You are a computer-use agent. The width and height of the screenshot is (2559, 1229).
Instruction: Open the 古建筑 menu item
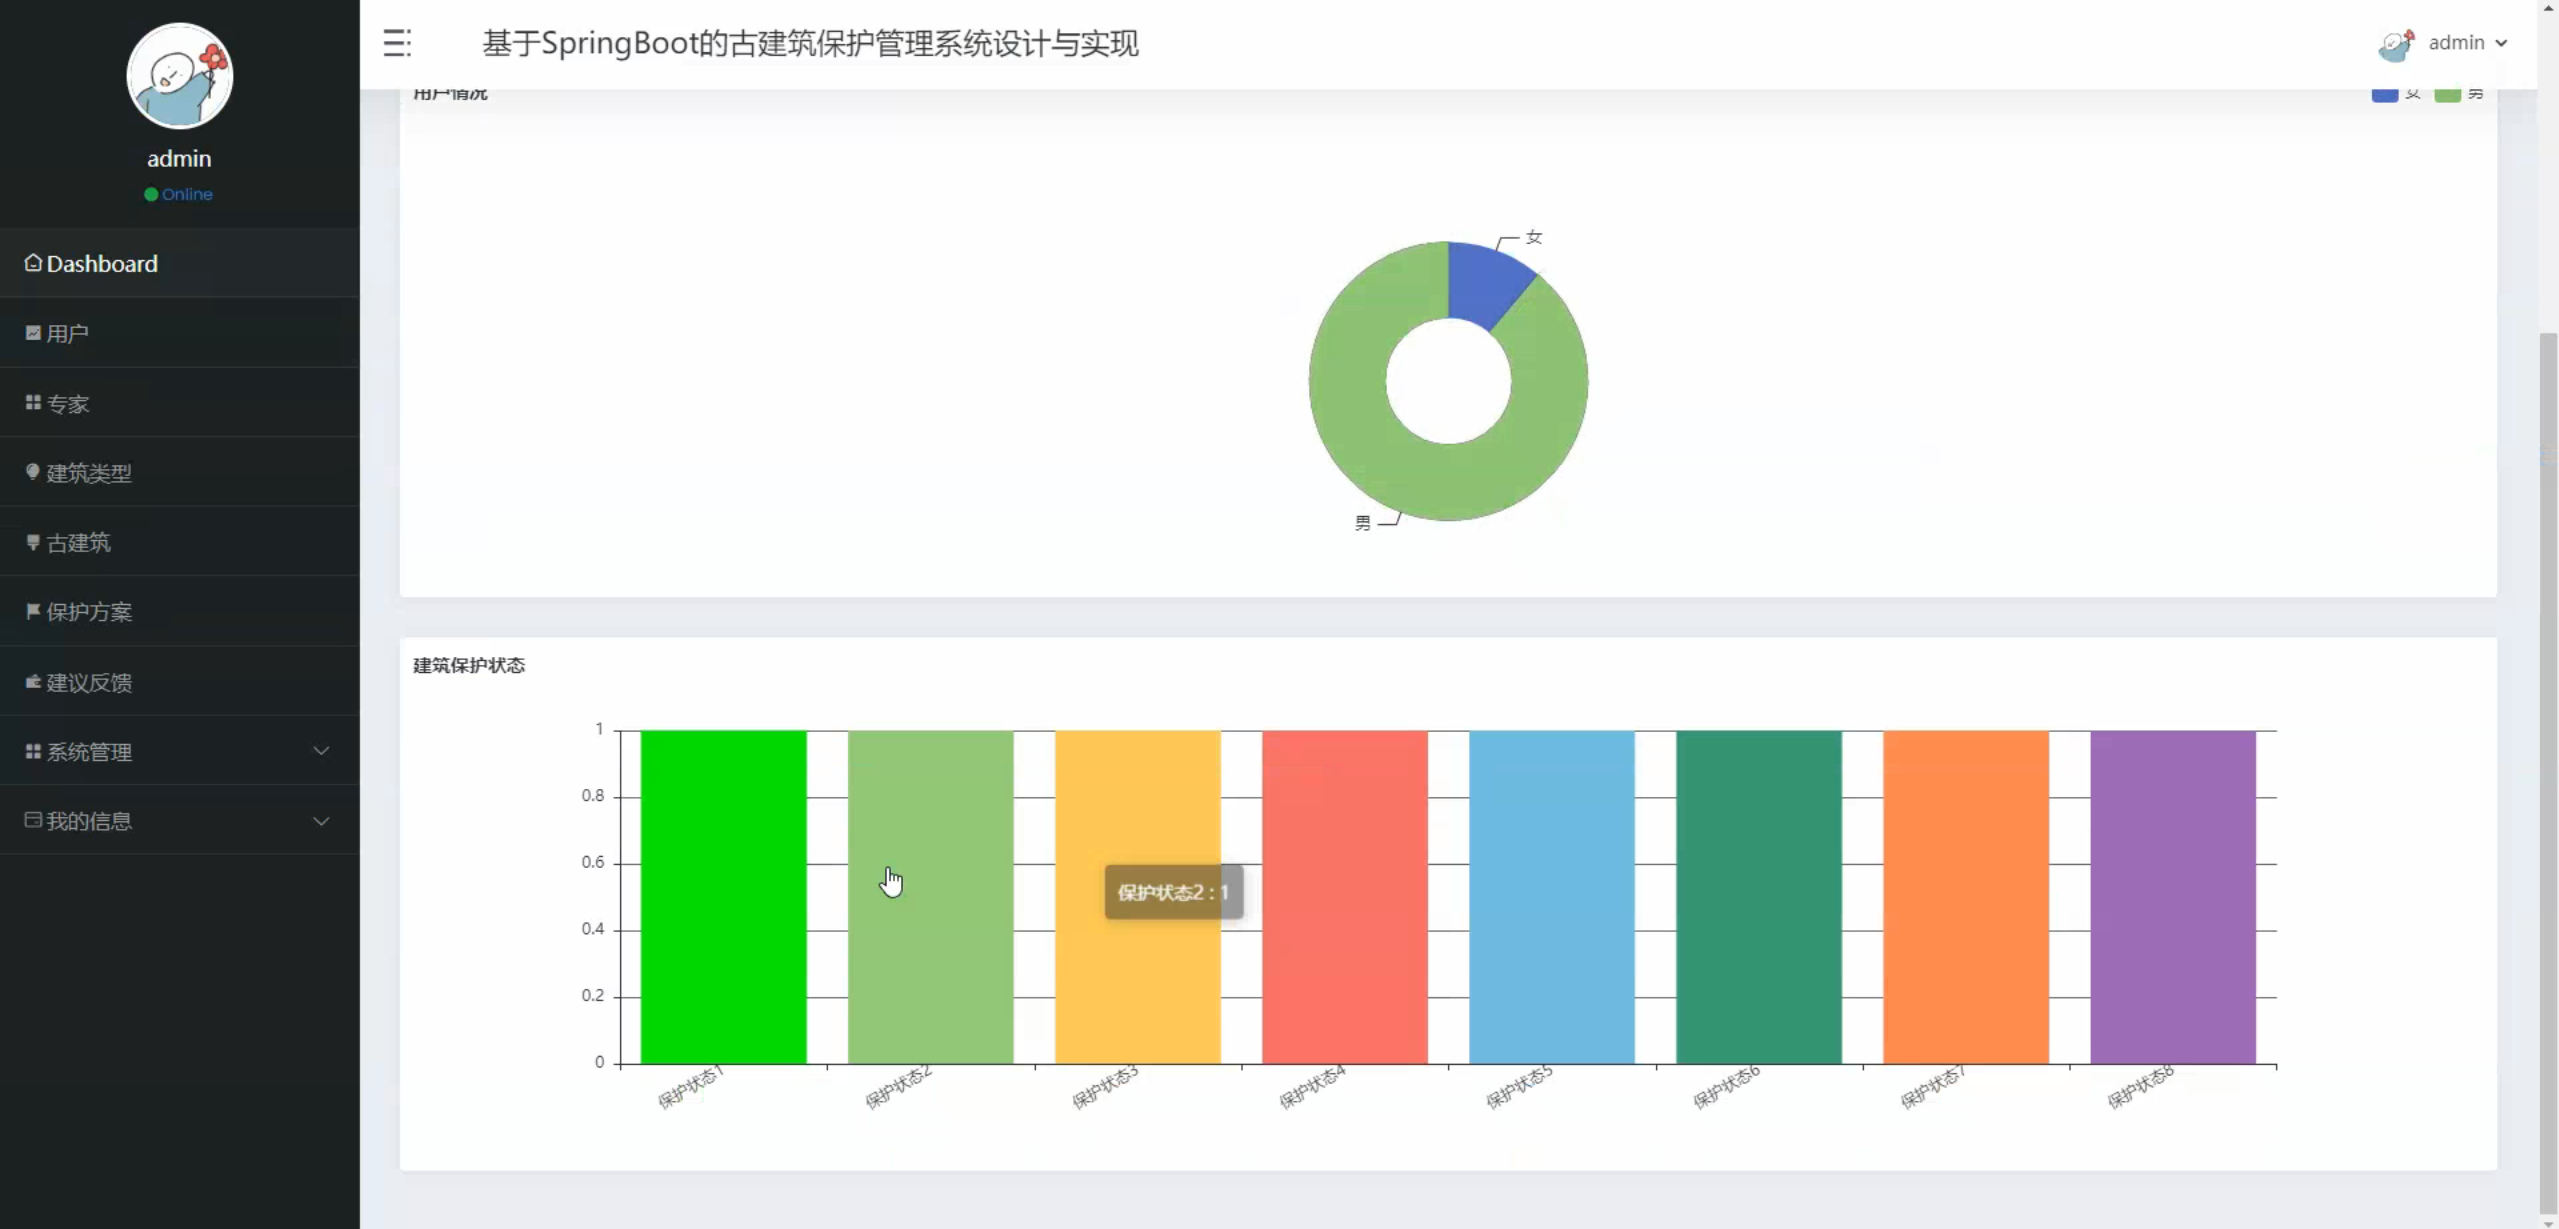coord(78,542)
